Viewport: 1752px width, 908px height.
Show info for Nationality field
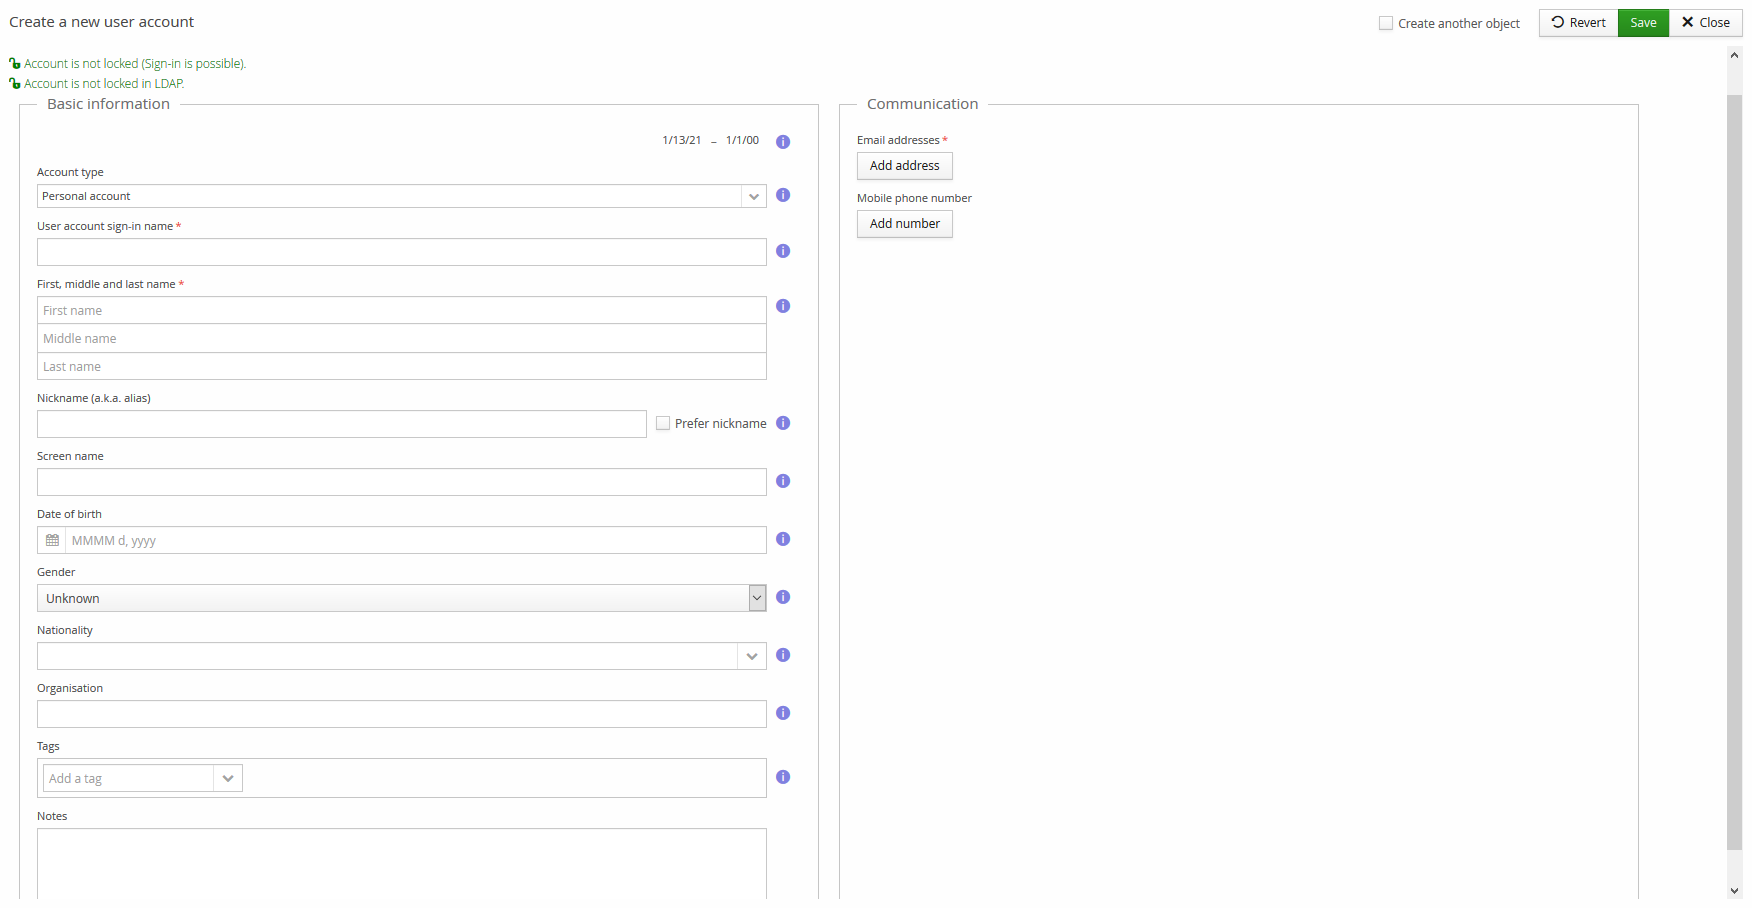click(x=783, y=655)
